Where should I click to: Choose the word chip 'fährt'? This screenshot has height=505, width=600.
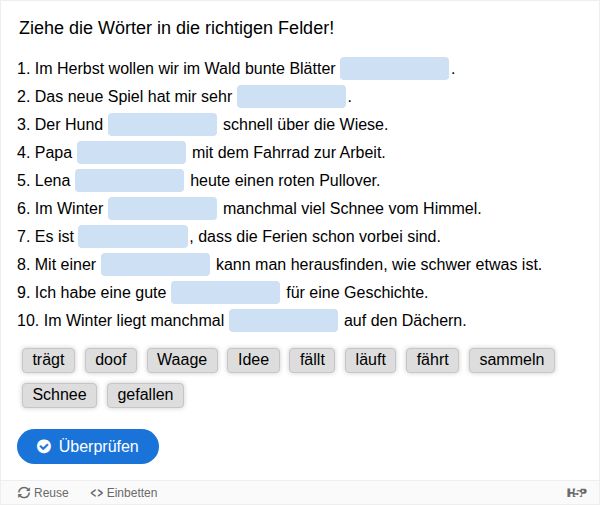click(x=432, y=360)
